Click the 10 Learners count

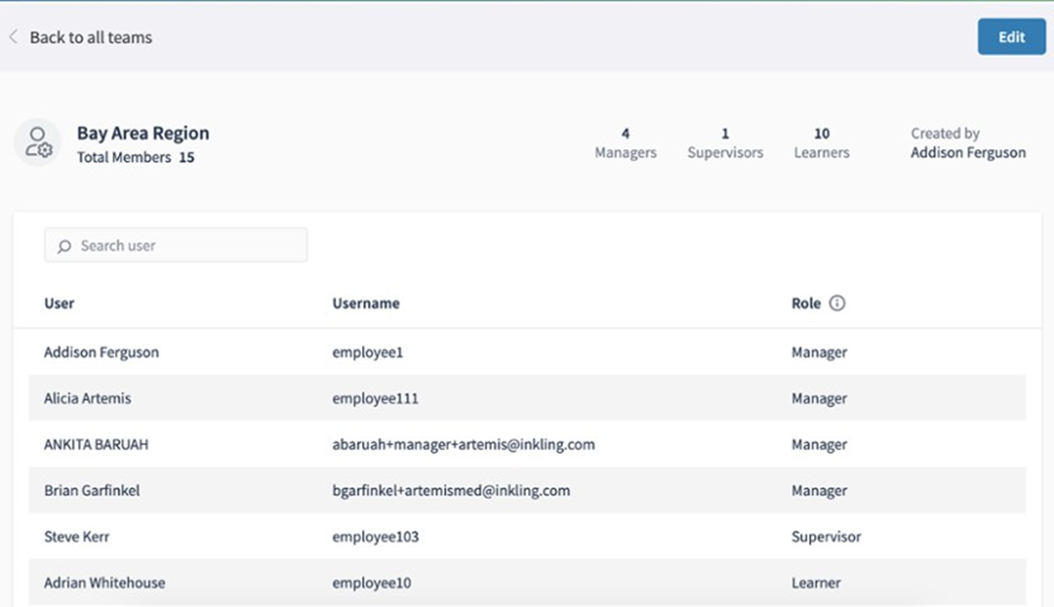(x=821, y=143)
